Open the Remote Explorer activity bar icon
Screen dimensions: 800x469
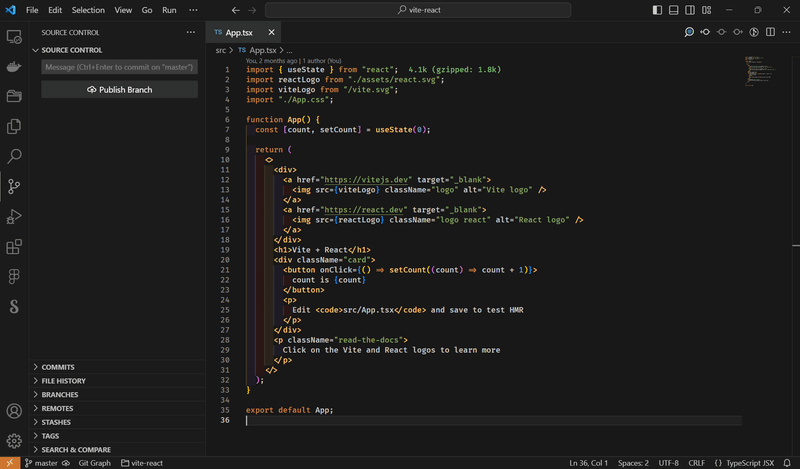14,37
